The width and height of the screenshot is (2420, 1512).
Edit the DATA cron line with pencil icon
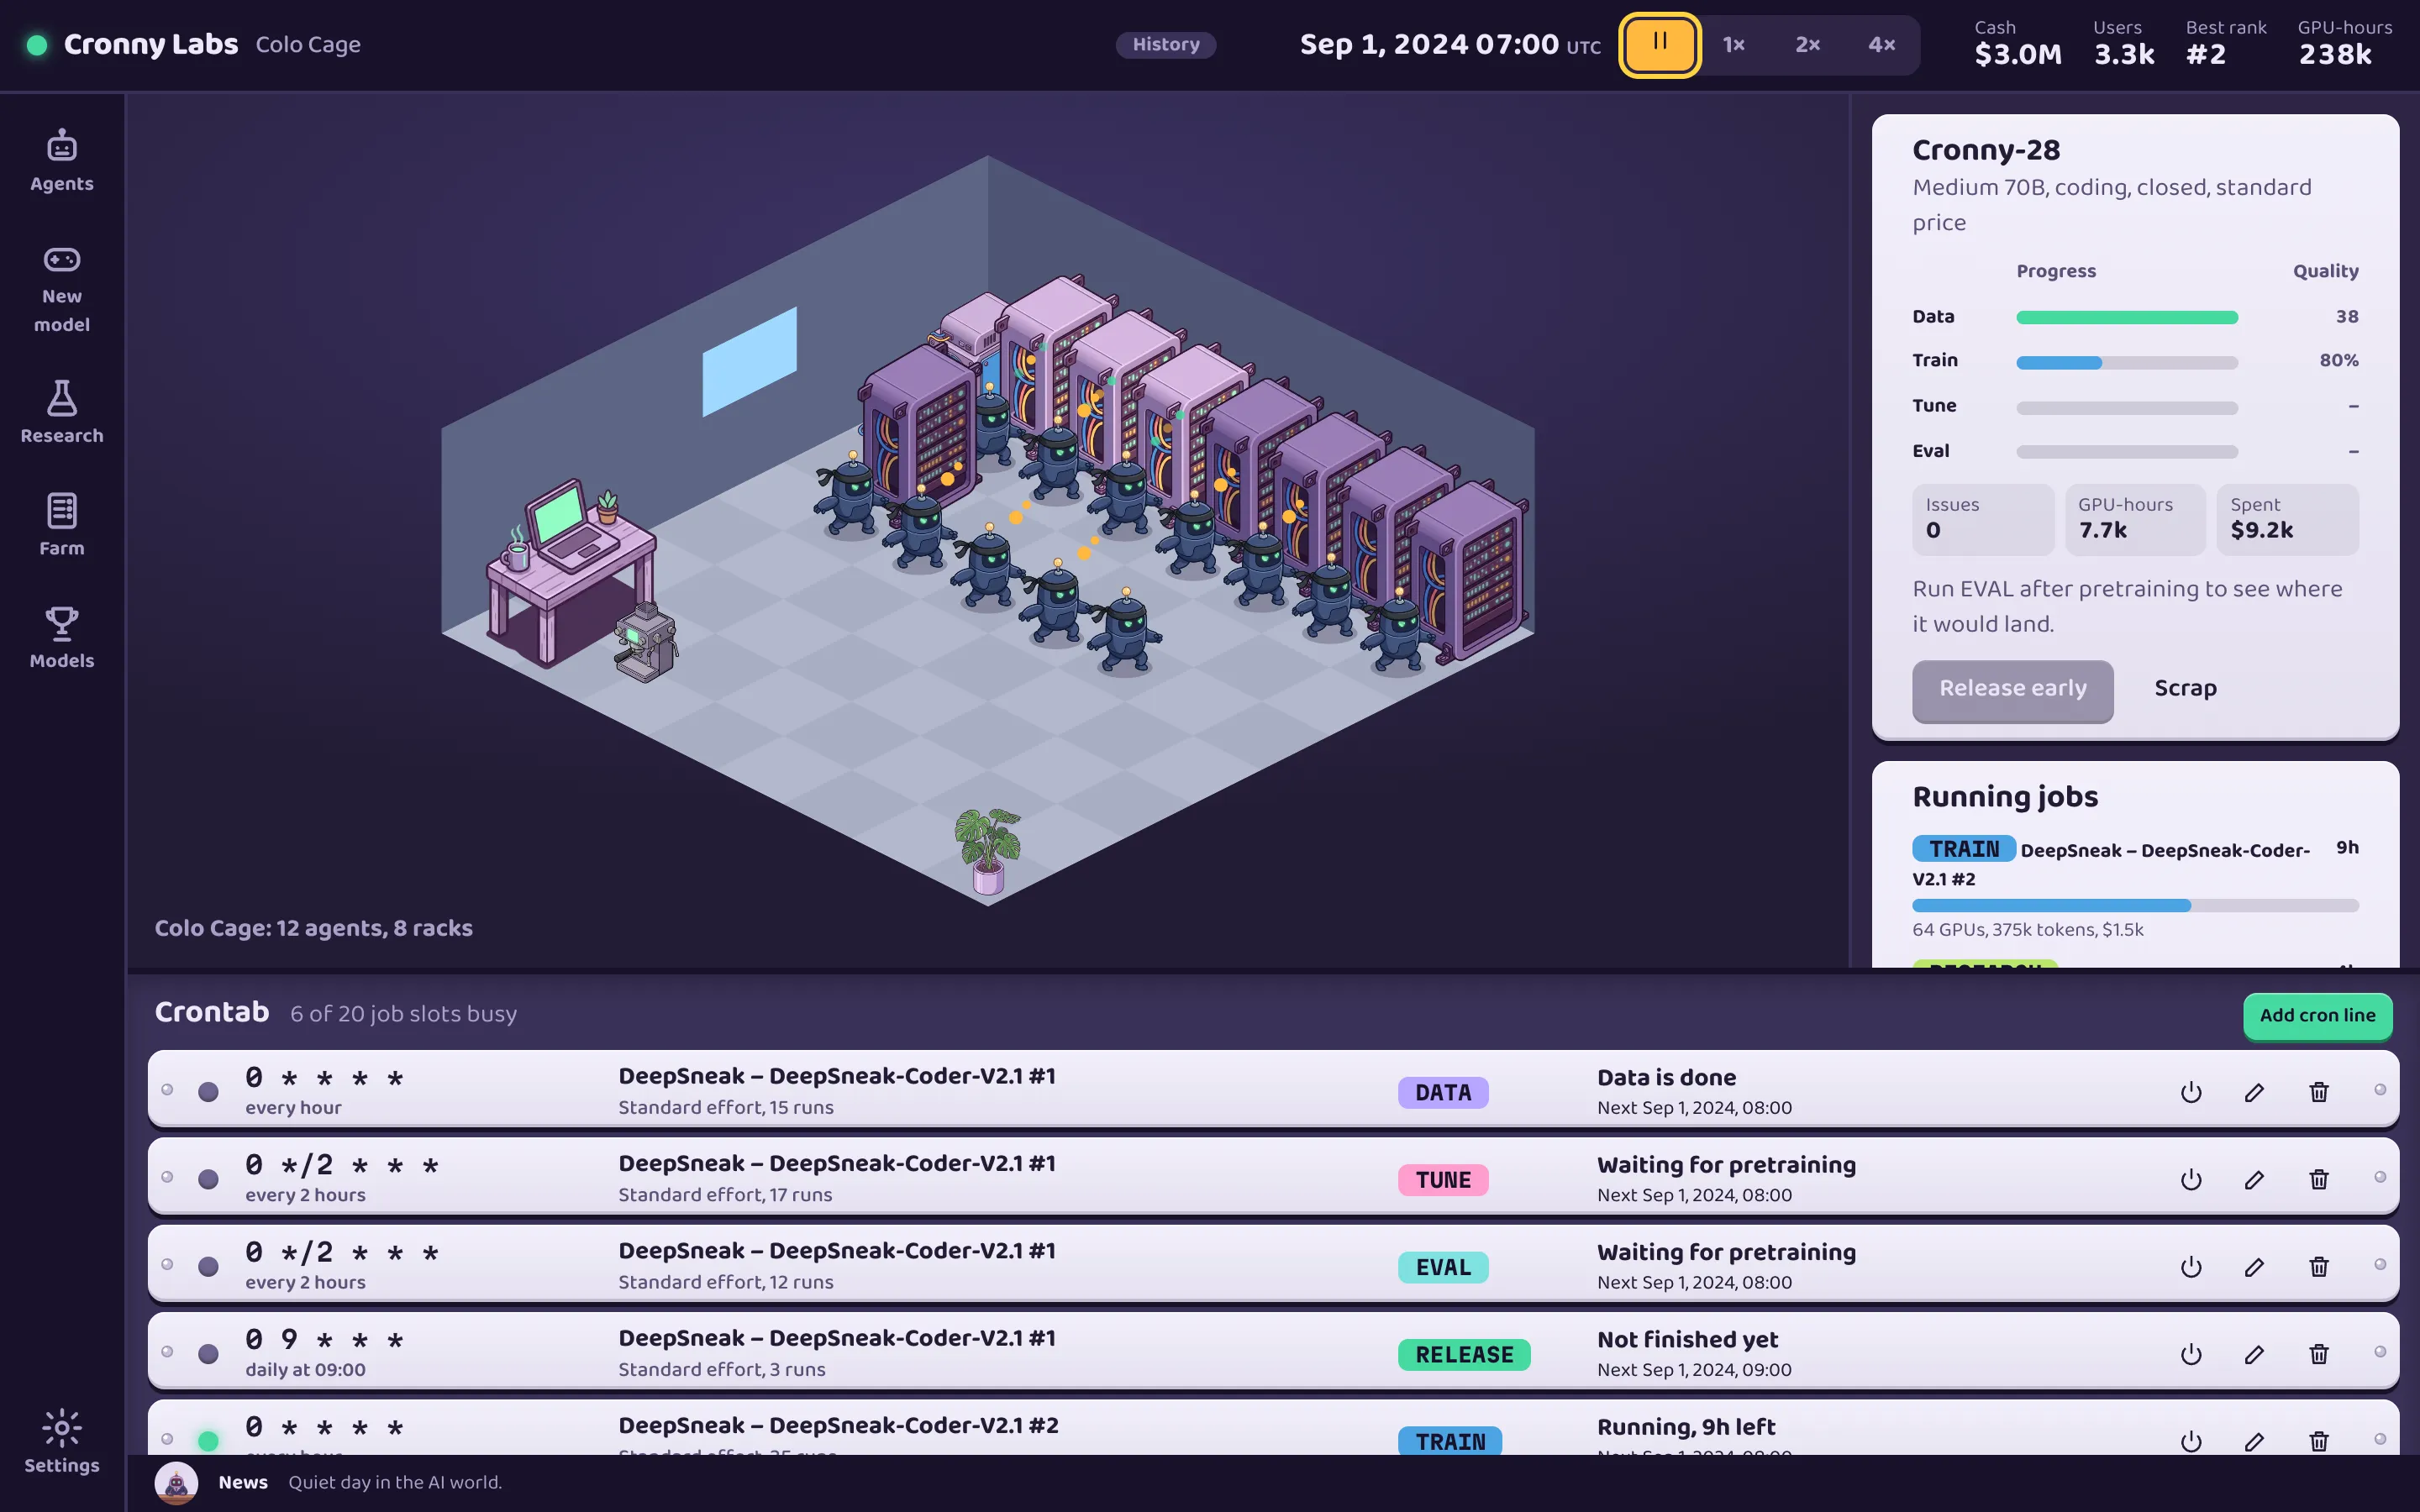pyautogui.click(x=2254, y=1092)
